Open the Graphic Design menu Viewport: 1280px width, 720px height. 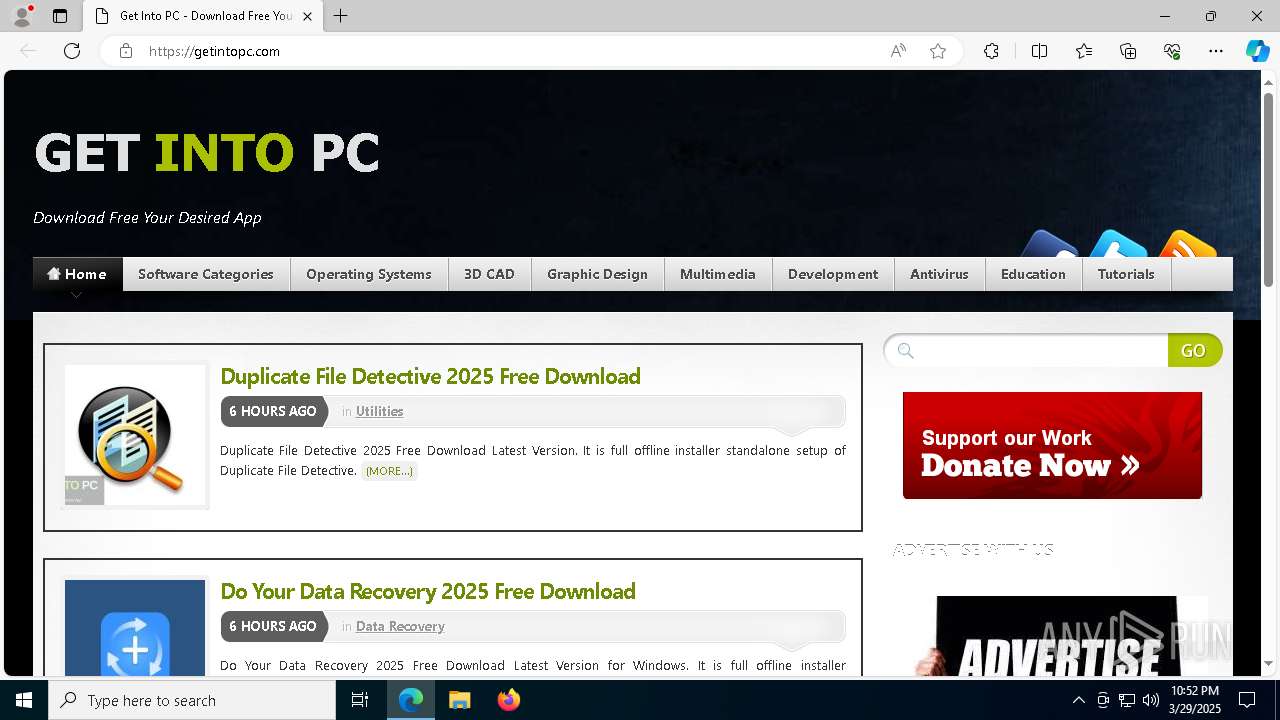coord(597,274)
